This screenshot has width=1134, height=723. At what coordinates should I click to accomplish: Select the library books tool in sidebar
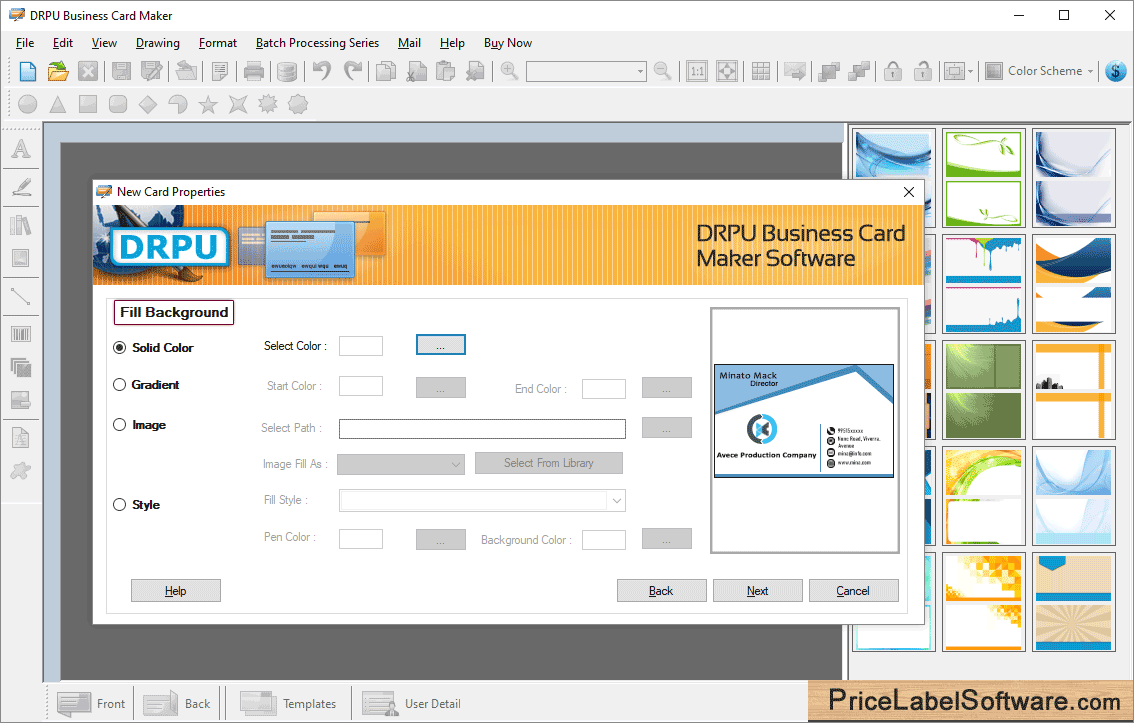tap(21, 225)
